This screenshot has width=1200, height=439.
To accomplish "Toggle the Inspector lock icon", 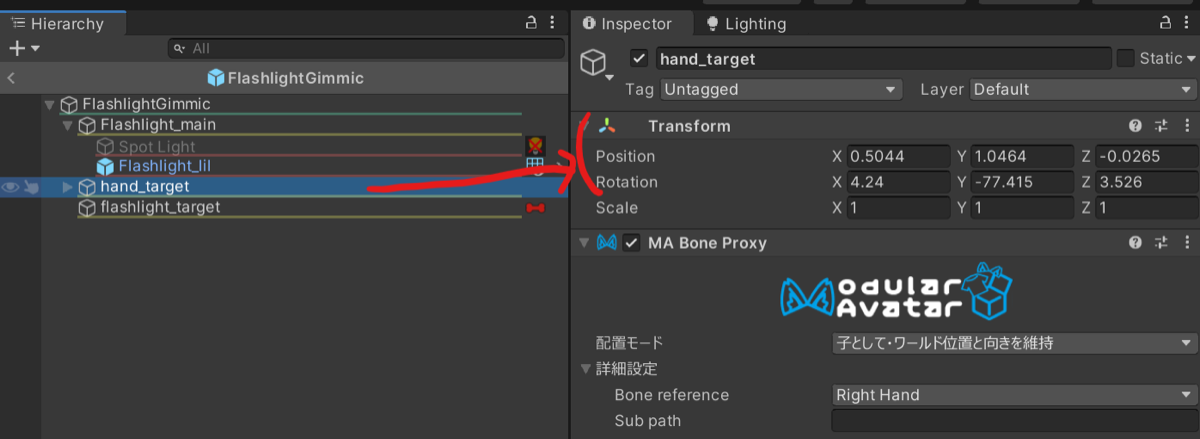I will click(x=1165, y=22).
